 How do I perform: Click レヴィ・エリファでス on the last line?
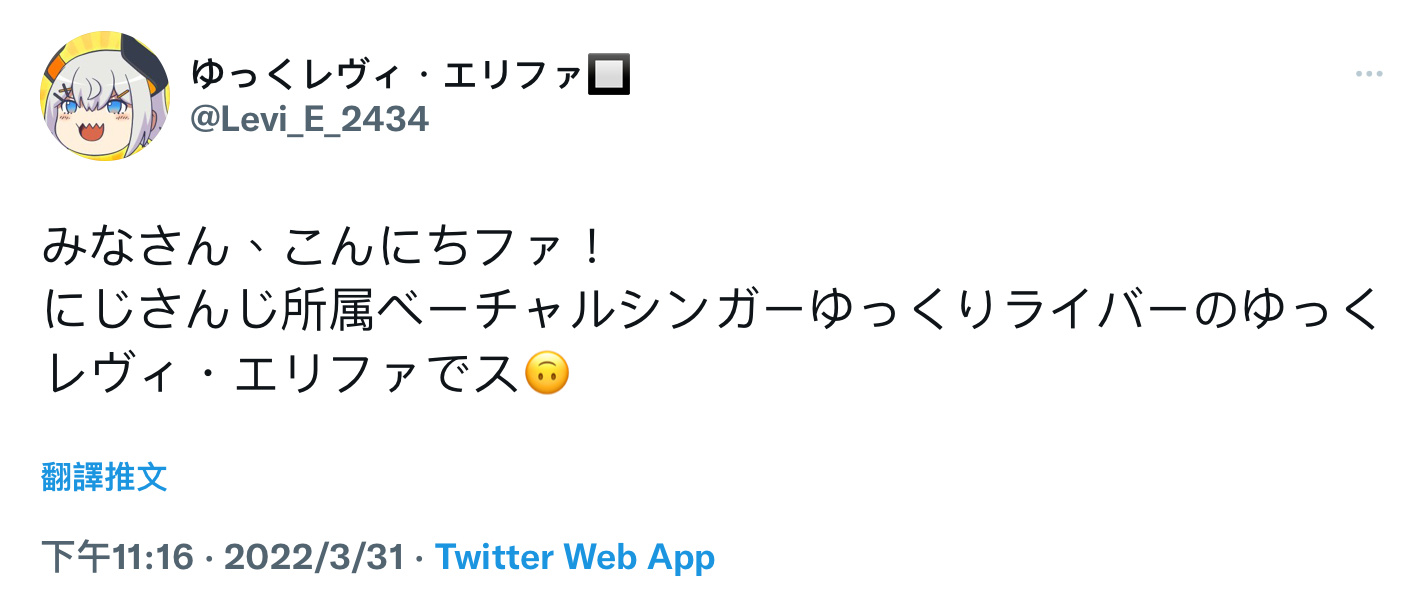pyautogui.click(x=281, y=374)
